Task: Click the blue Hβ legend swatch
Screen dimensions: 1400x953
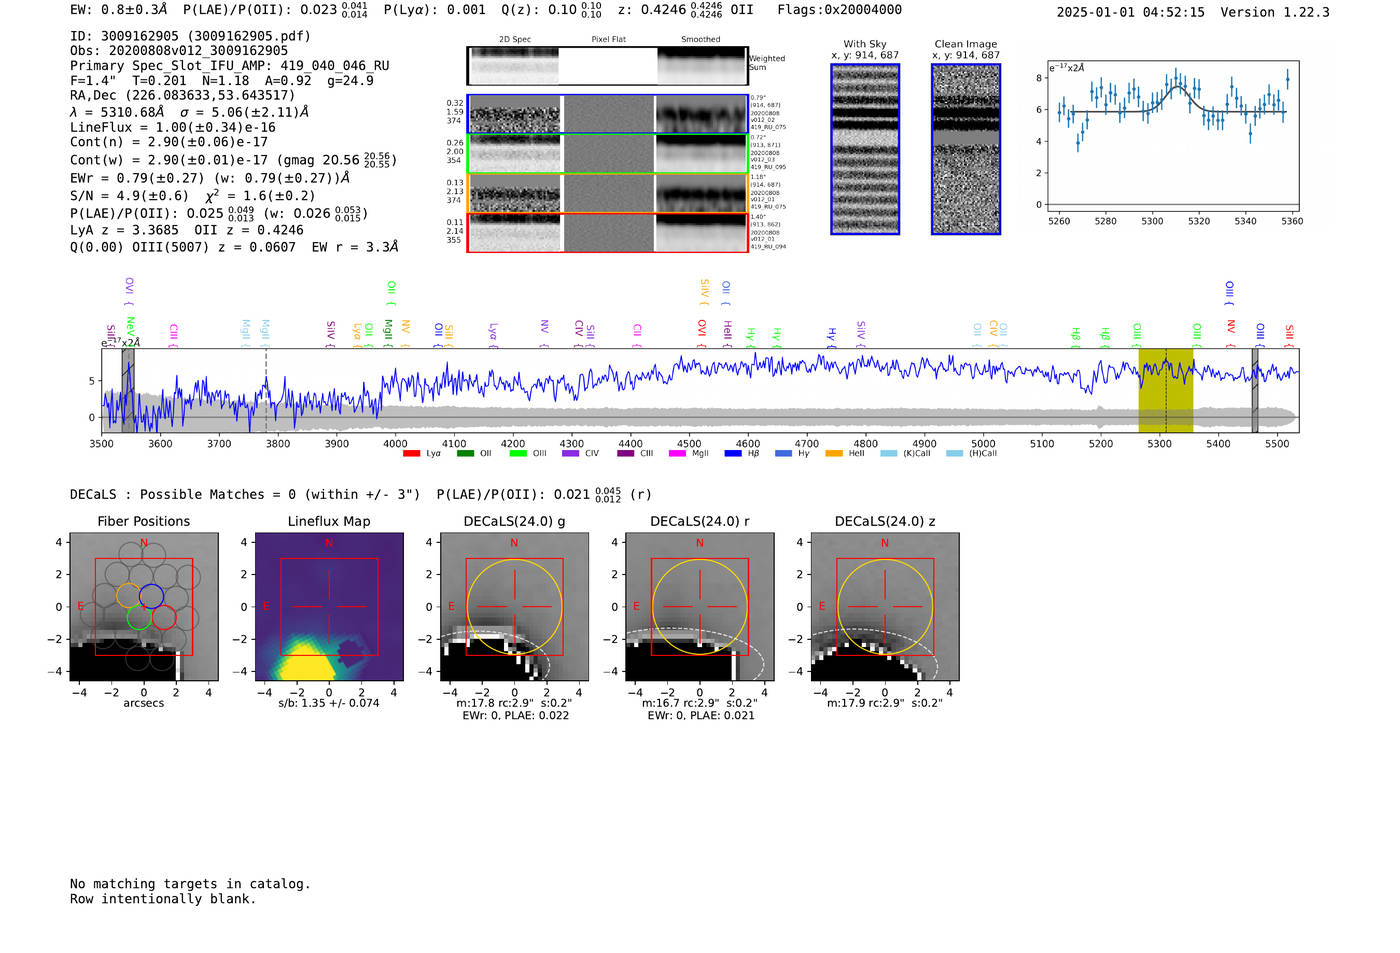Action: 733,454
